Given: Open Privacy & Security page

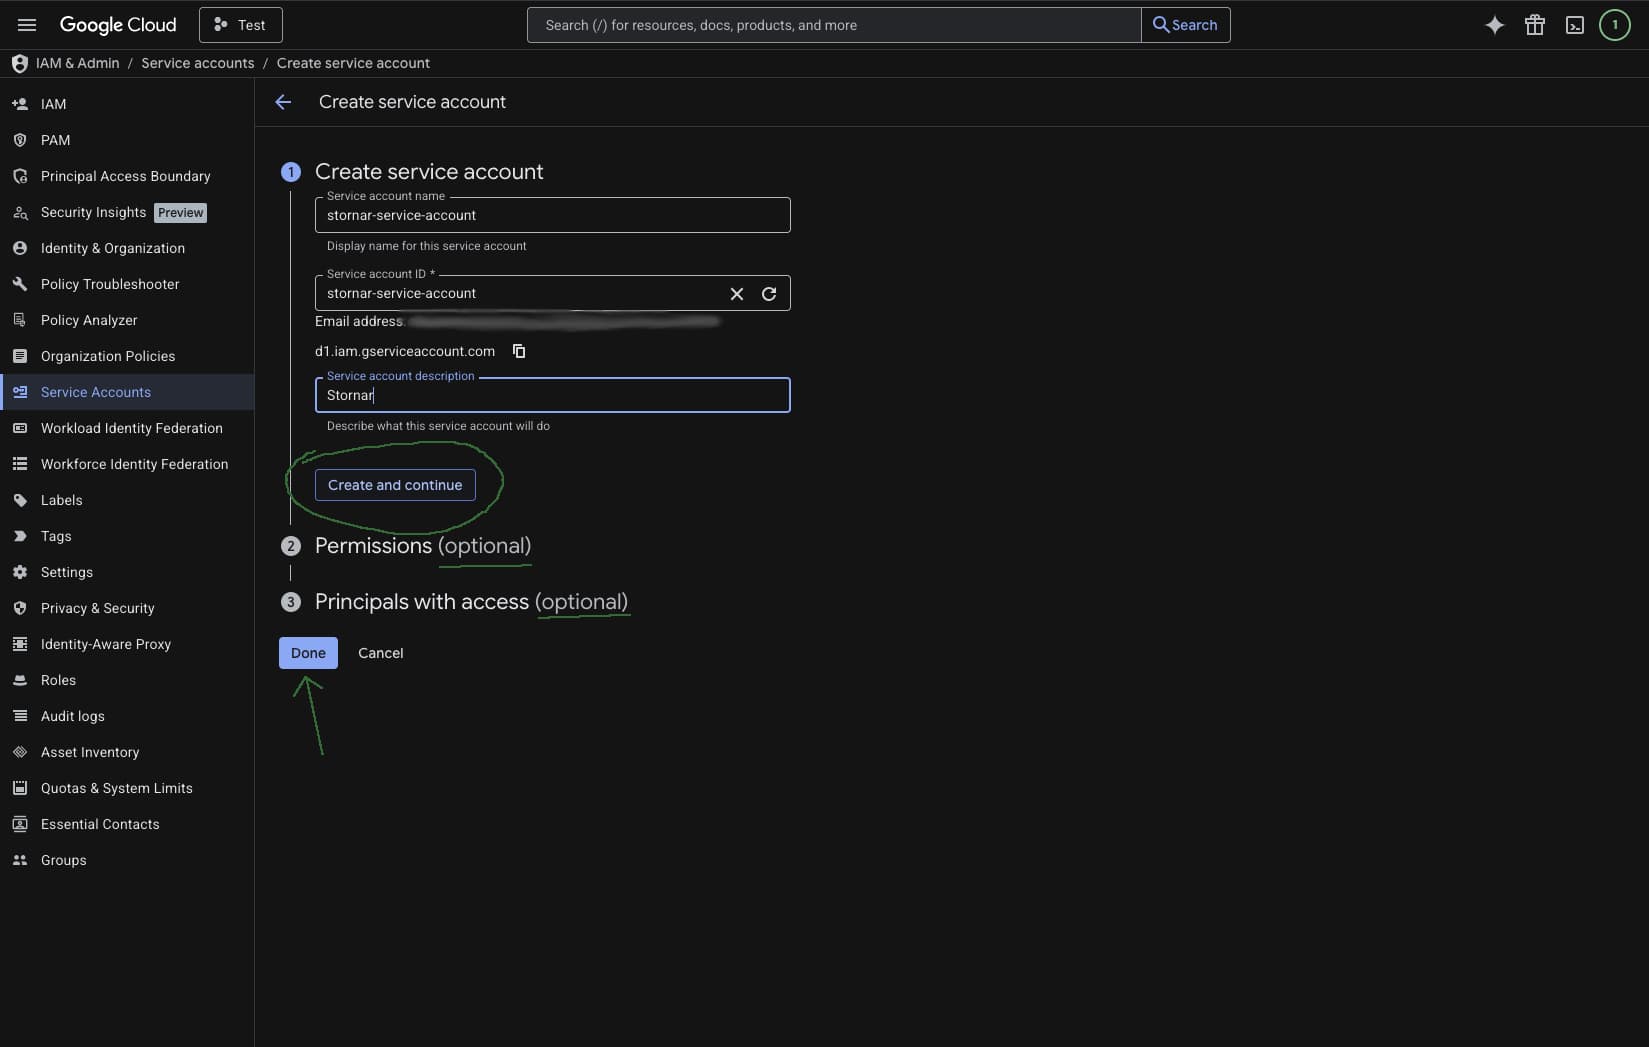Looking at the screenshot, I should point(127,608).
